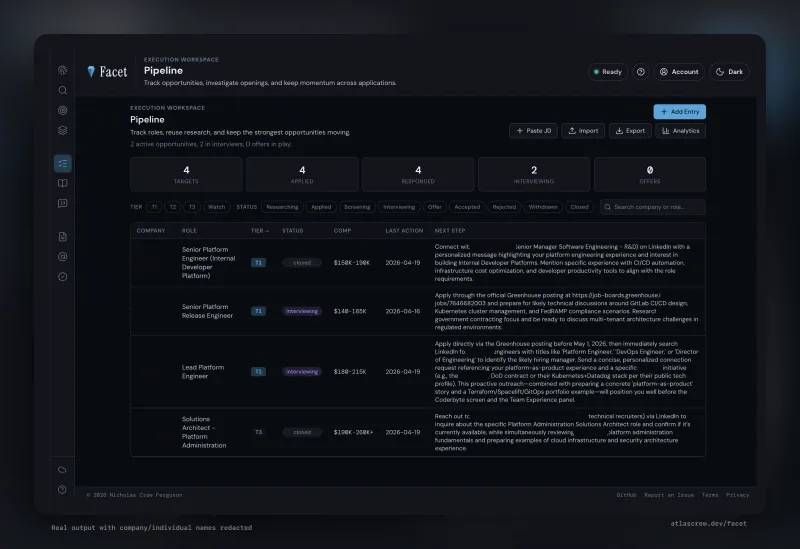Toggle the Rejected status filter

504,207
